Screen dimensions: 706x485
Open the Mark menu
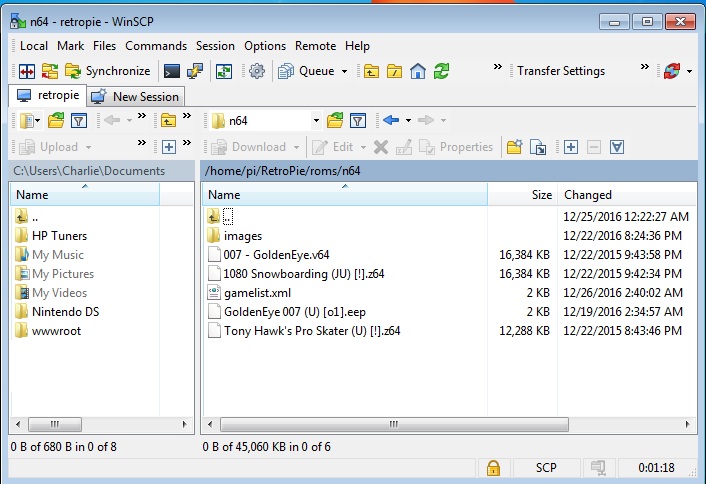[70, 46]
